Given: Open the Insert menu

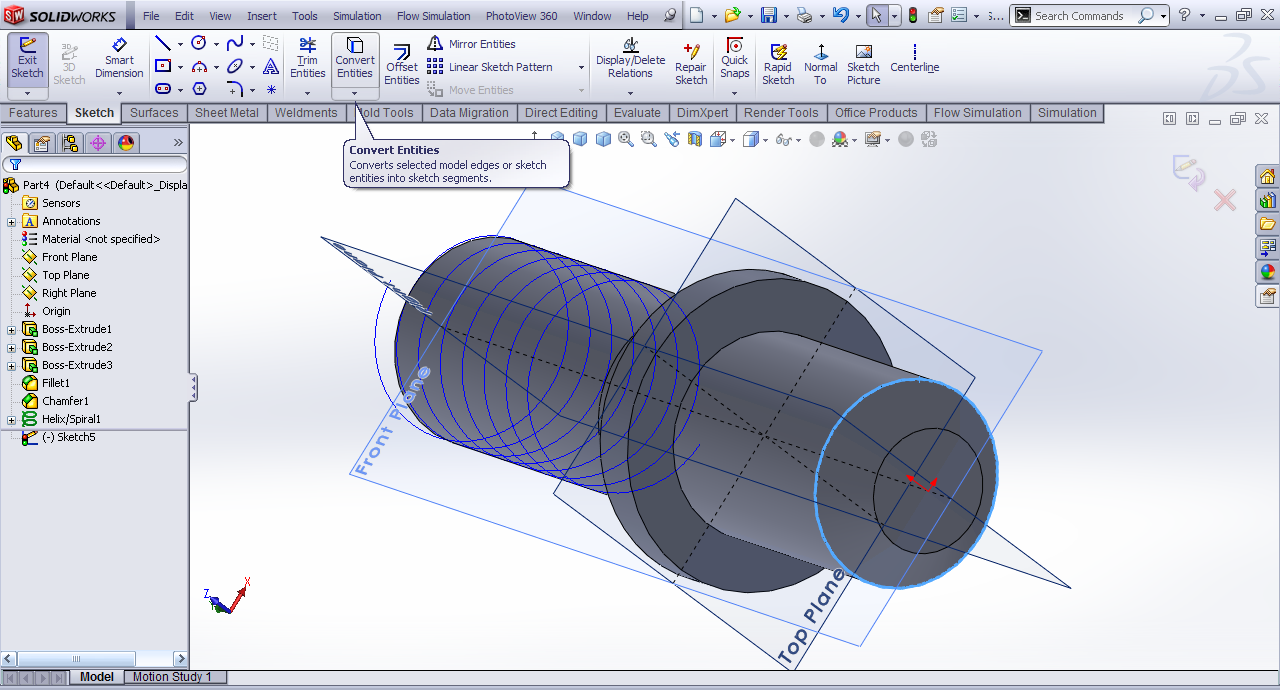Looking at the screenshot, I should (x=262, y=16).
